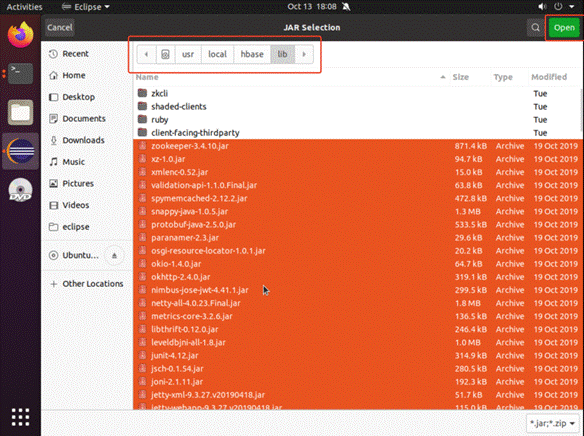
Task: Select okio-1.4.0.jar
Action: tap(357, 264)
